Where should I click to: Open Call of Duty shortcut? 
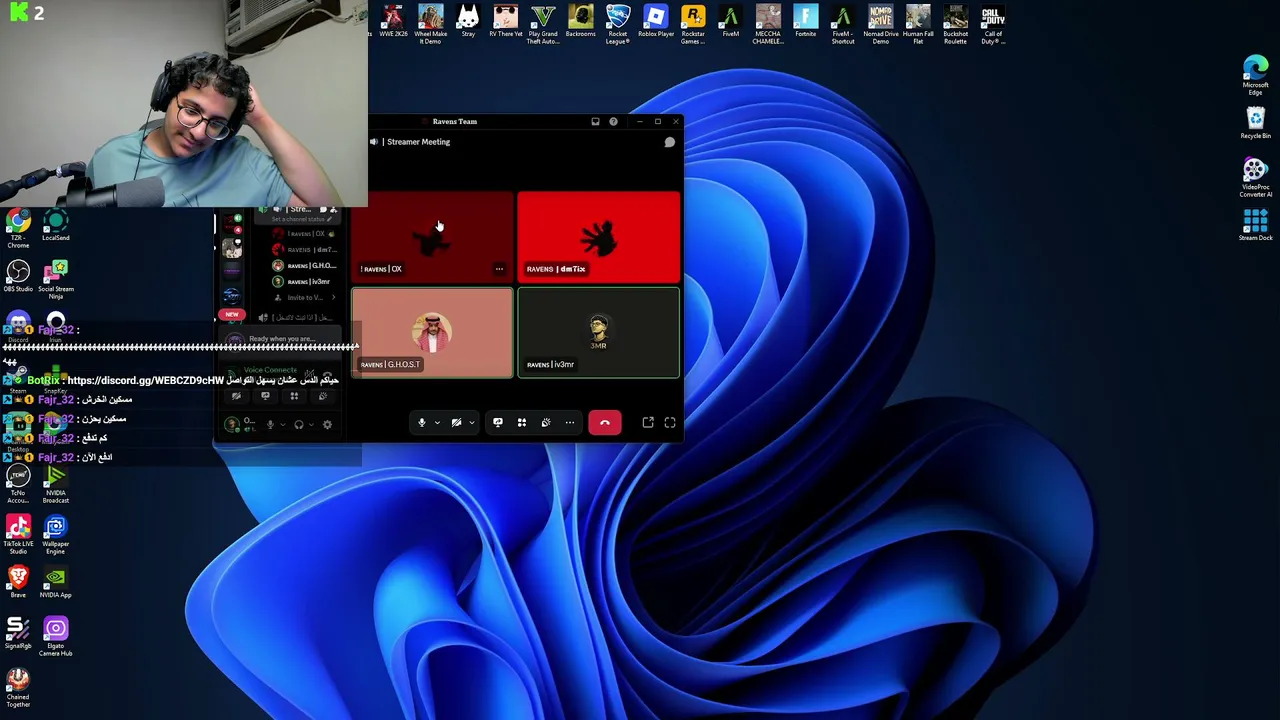[993, 25]
